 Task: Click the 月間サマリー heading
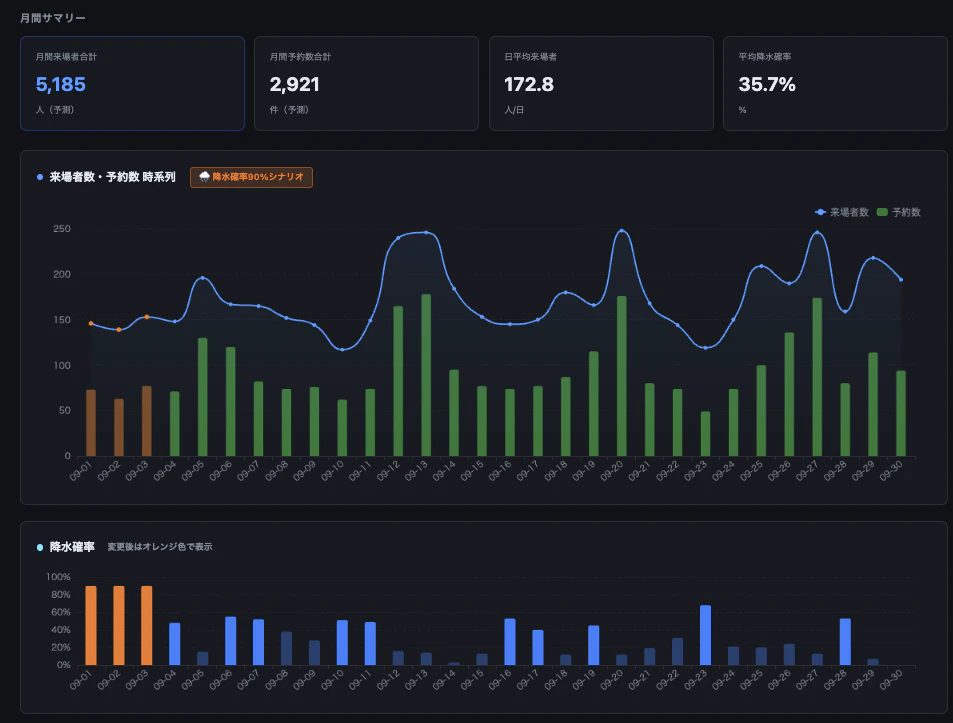[53, 18]
